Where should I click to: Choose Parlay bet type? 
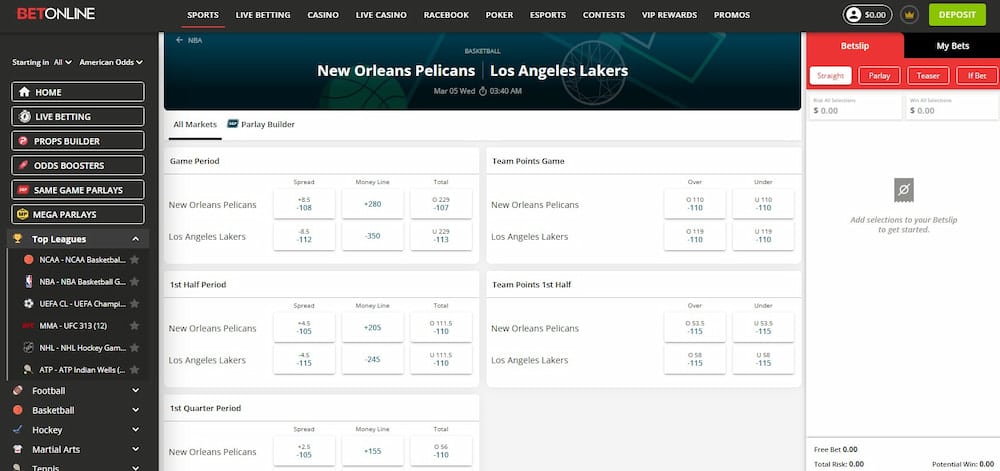coord(879,76)
